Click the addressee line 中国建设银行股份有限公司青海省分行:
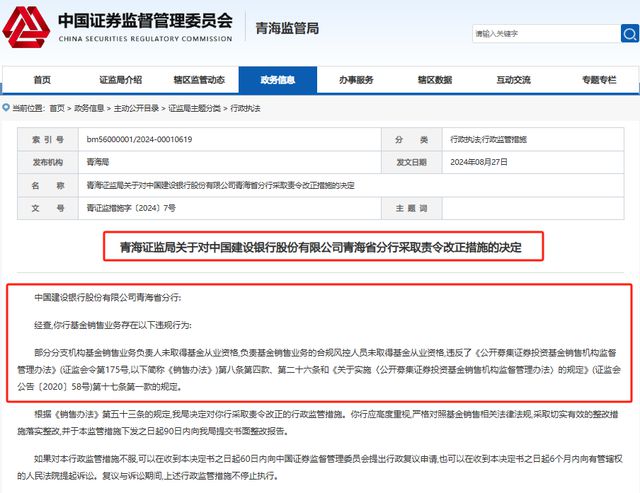The width and height of the screenshot is (640, 493). pos(108,298)
